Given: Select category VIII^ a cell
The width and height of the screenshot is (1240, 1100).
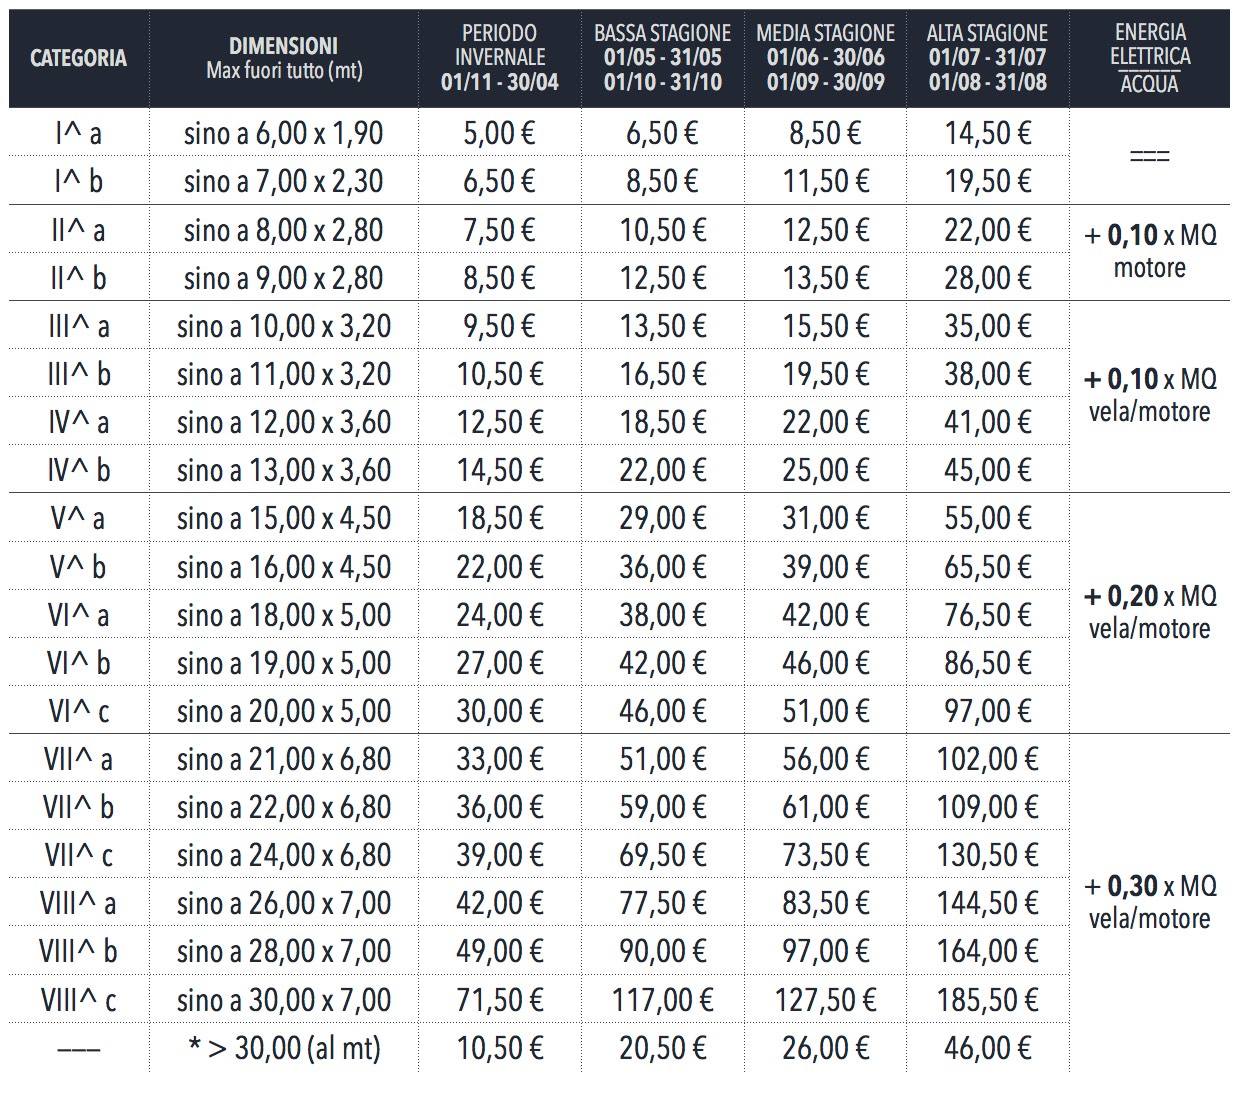Looking at the screenshot, I should click(x=78, y=903).
